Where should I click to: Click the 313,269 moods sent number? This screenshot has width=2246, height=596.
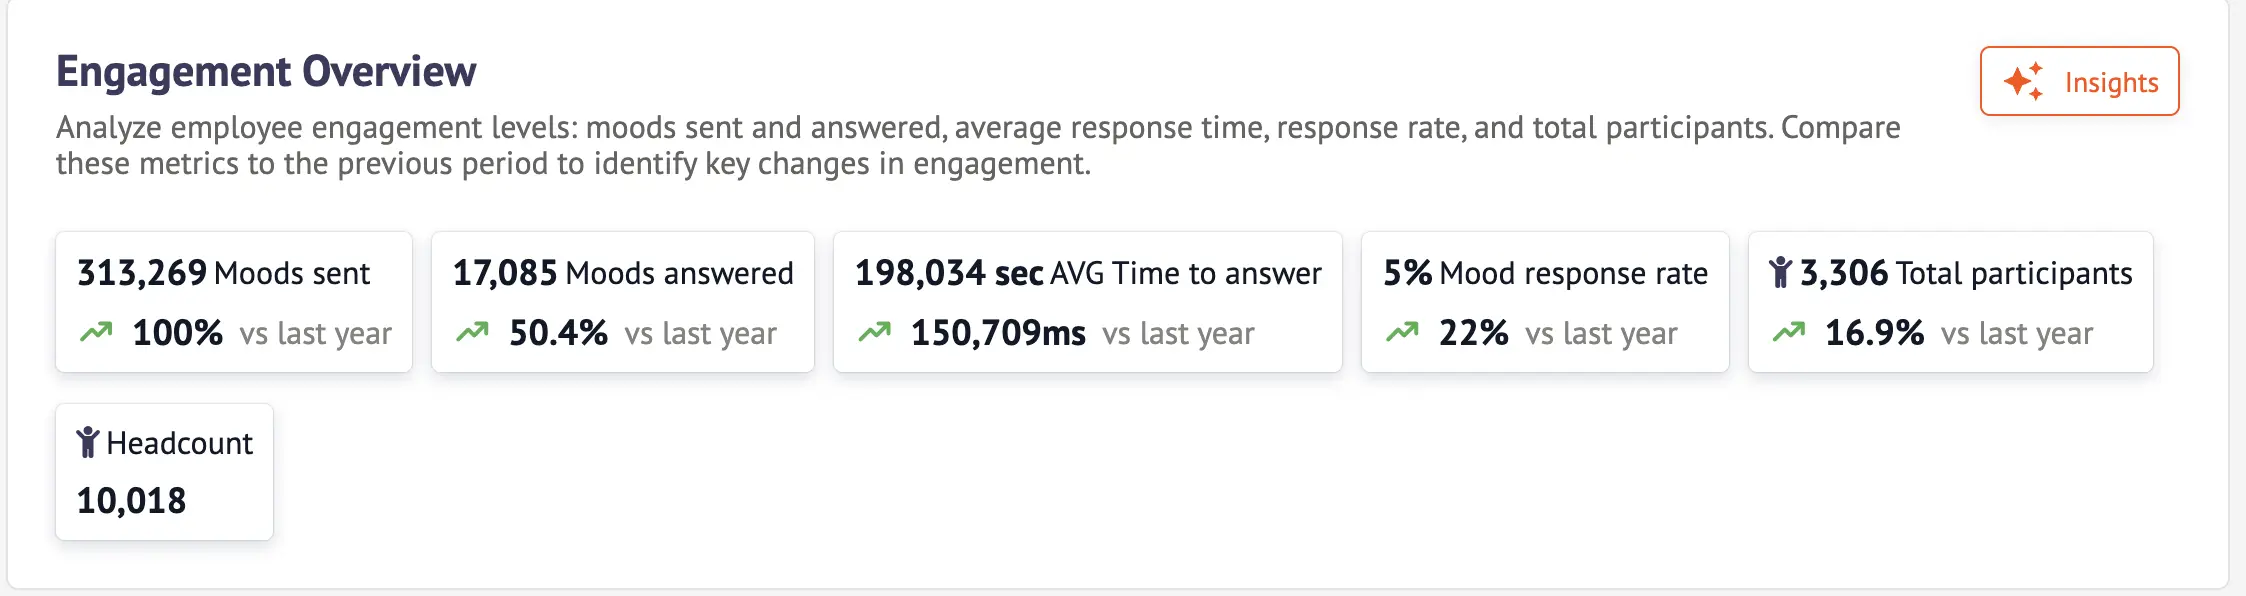click(142, 273)
